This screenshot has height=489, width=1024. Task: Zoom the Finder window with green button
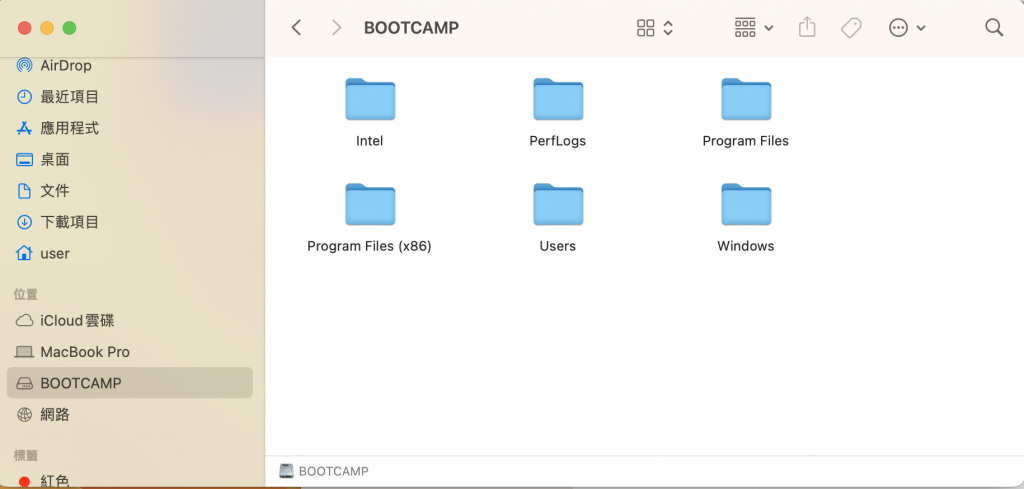coord(69,28)
